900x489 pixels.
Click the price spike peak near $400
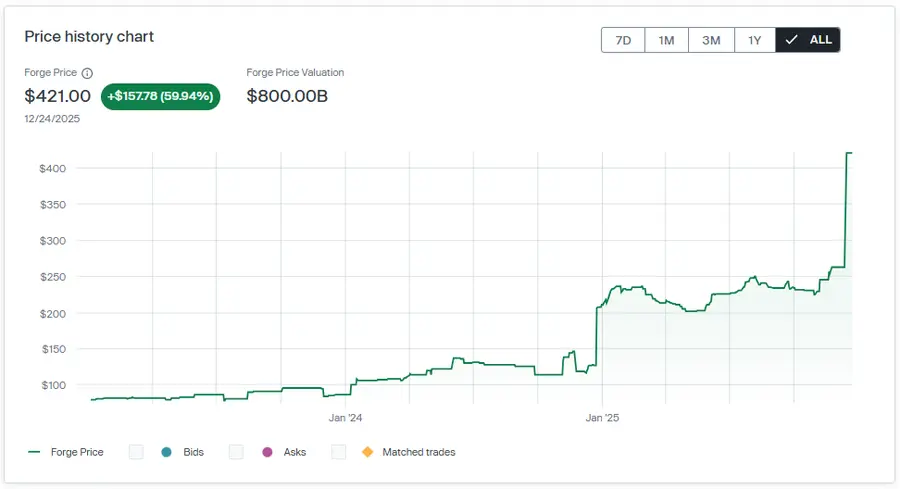point(849,153)
